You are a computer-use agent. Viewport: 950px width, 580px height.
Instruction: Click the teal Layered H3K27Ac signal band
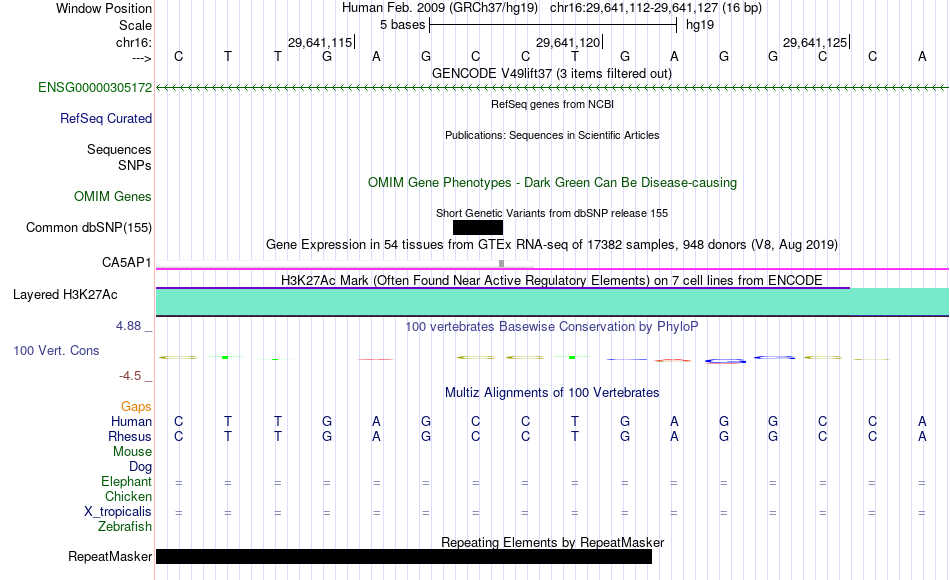pyautogui.click(x=552, y=302)
